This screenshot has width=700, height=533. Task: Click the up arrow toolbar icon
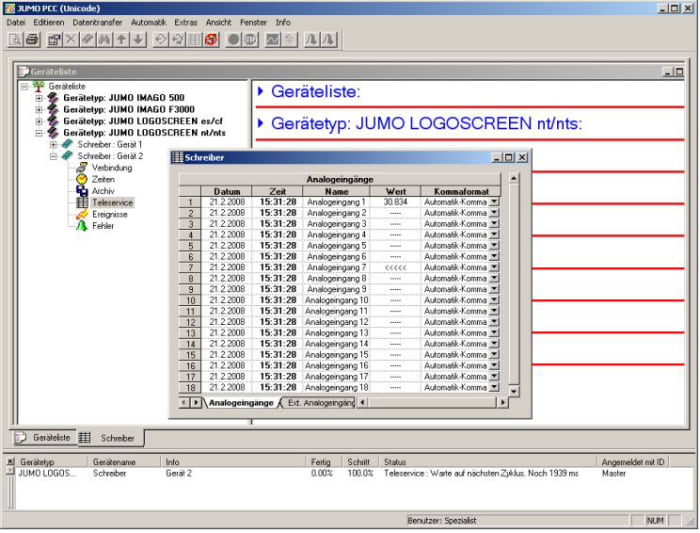click(x=121, y=40)
